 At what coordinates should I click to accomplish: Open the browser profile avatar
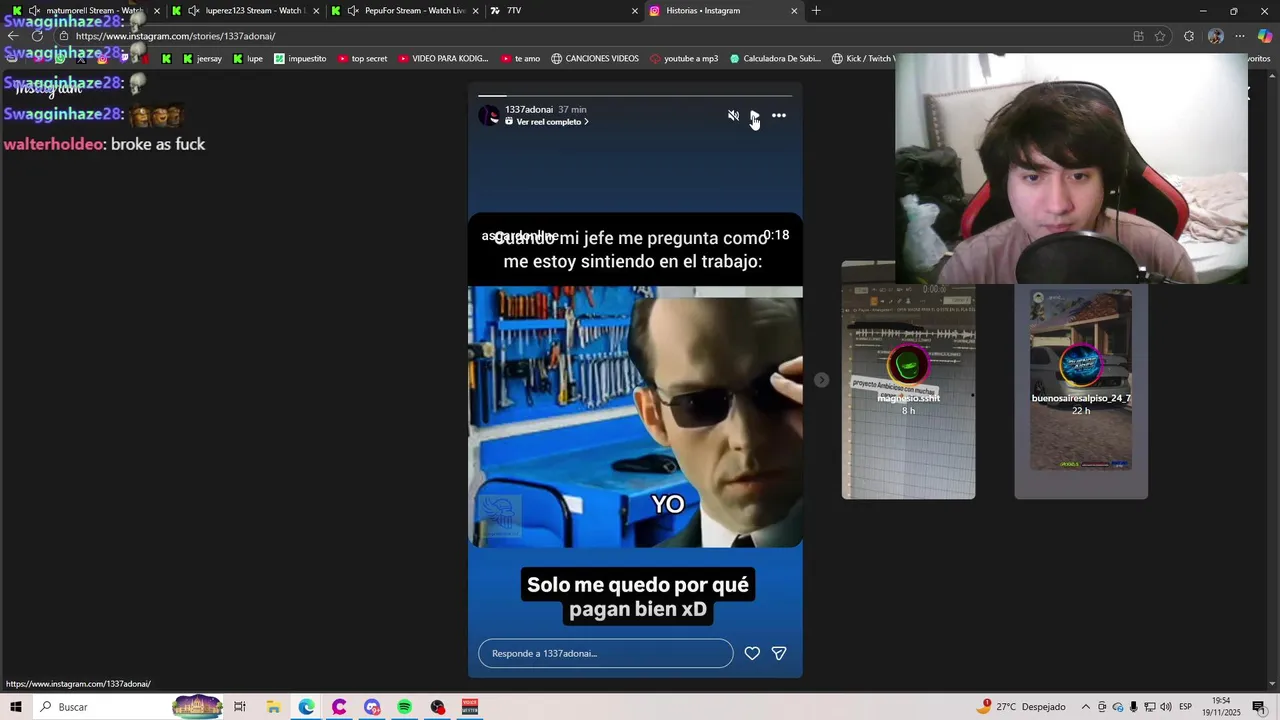(x=1216, y=36)
